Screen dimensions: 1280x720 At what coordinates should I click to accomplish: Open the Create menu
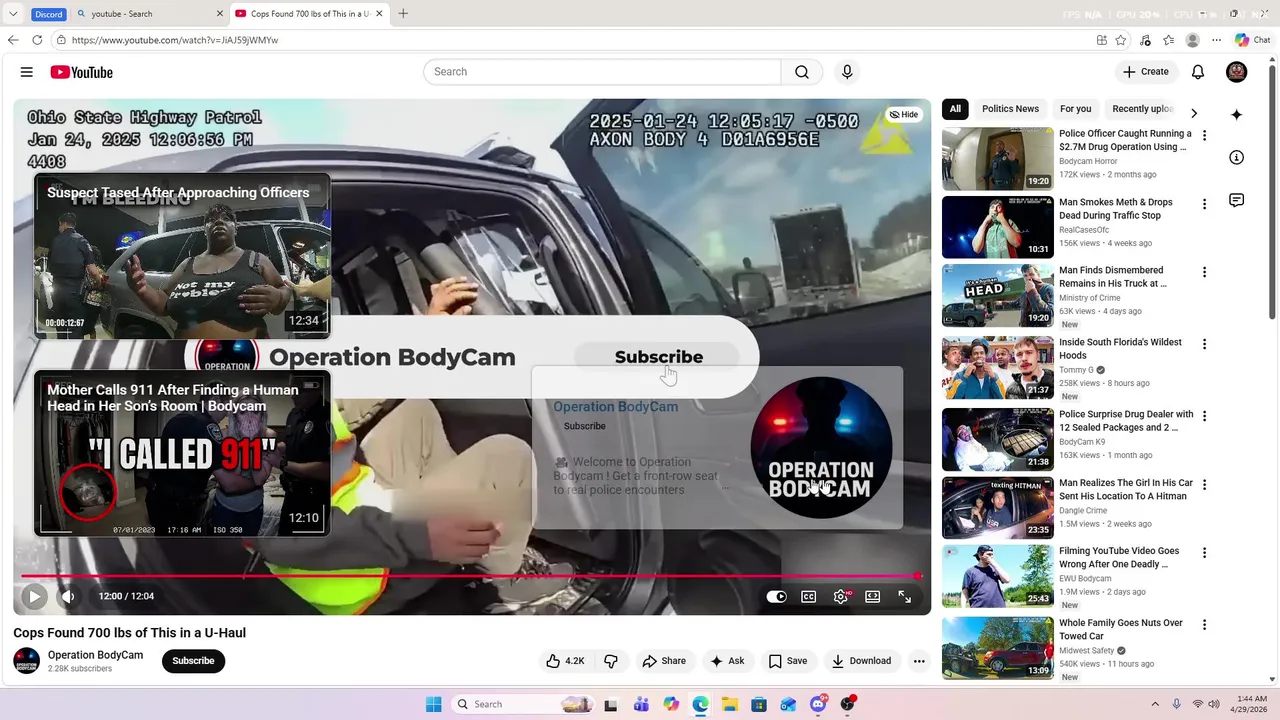1146,72
